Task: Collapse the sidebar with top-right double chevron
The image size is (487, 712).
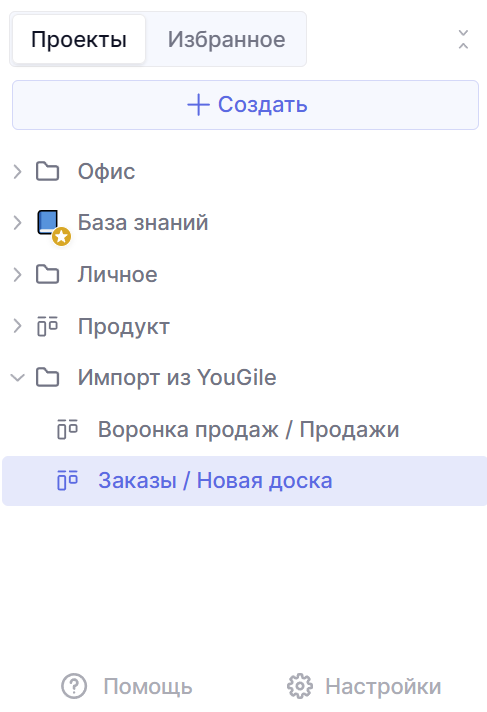Action: [463, 40]
